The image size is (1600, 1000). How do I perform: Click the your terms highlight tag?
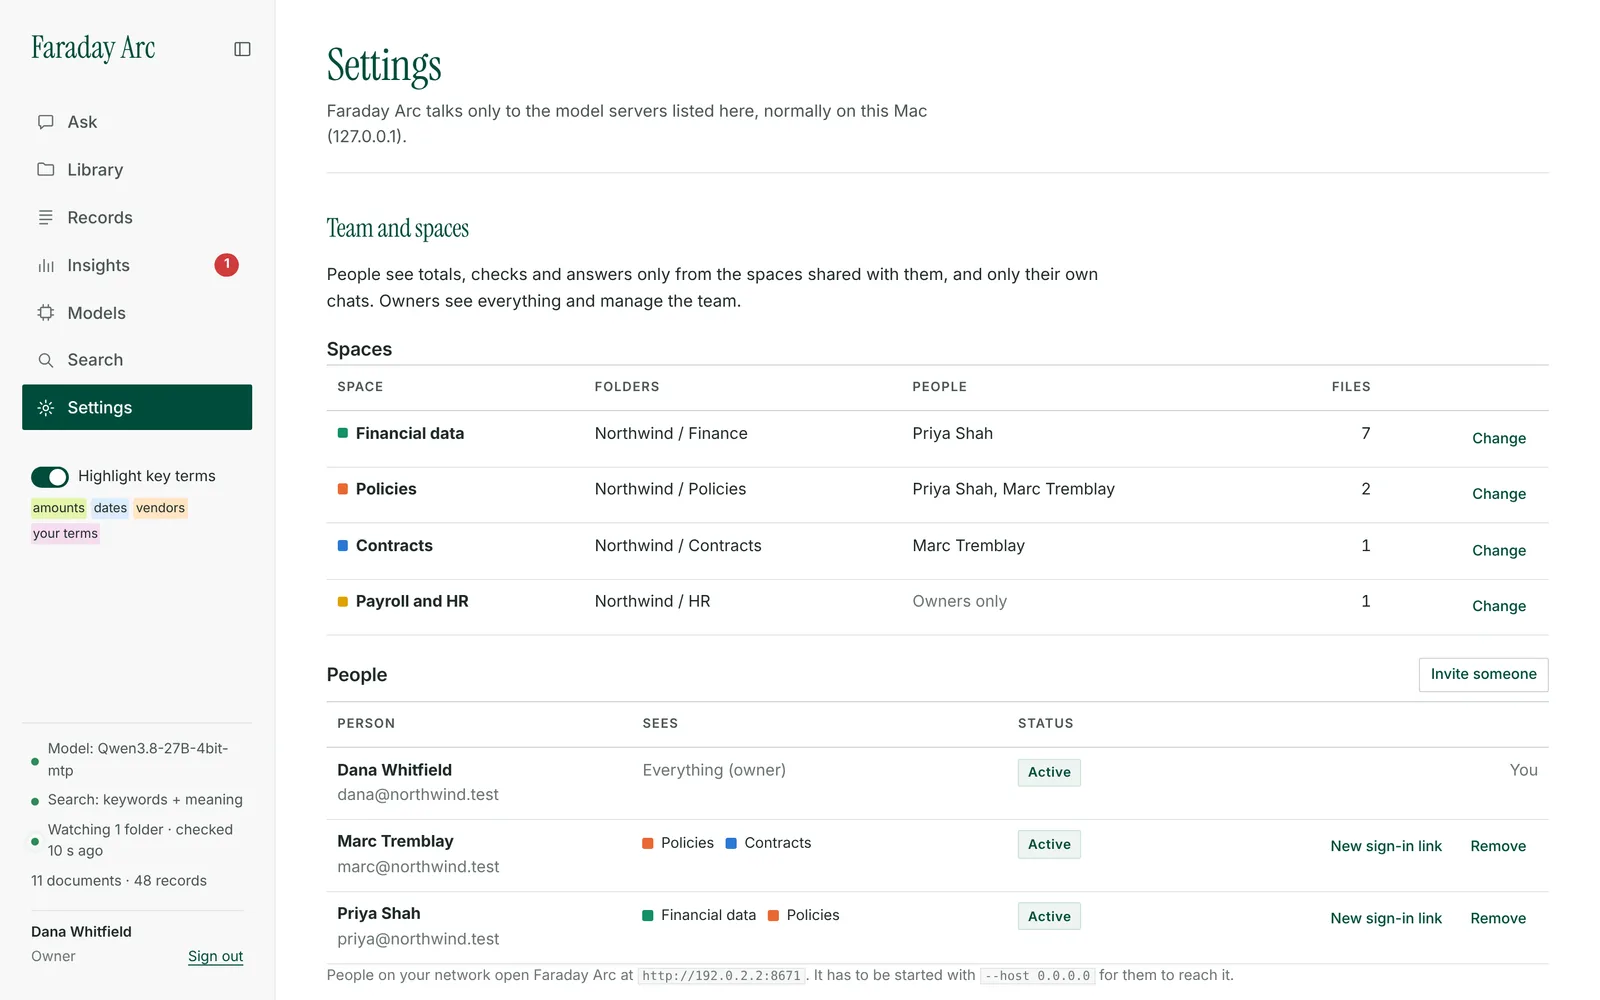click(65, 533)
